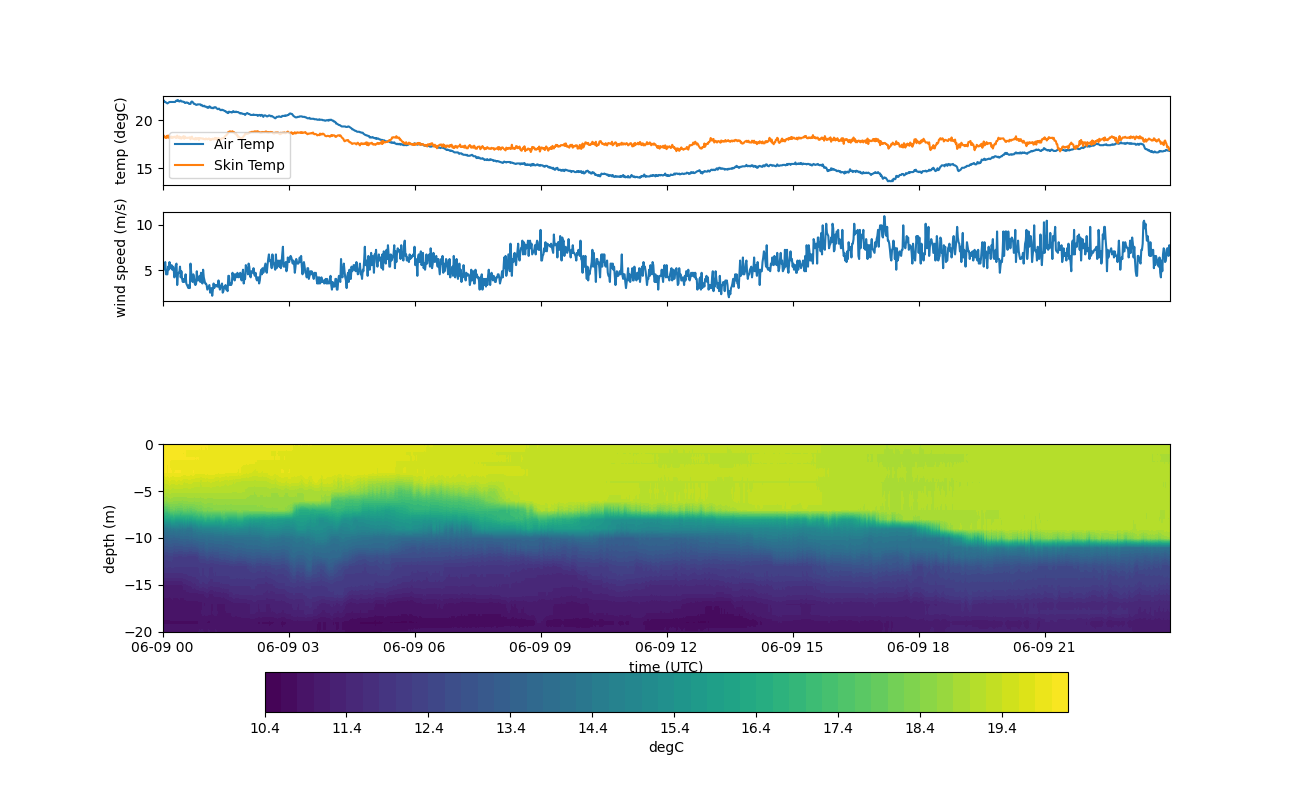This screenshot has height=800, width=1300.
Task: Select the 'depth (m)' y-axis label
Action: (110, 539)
